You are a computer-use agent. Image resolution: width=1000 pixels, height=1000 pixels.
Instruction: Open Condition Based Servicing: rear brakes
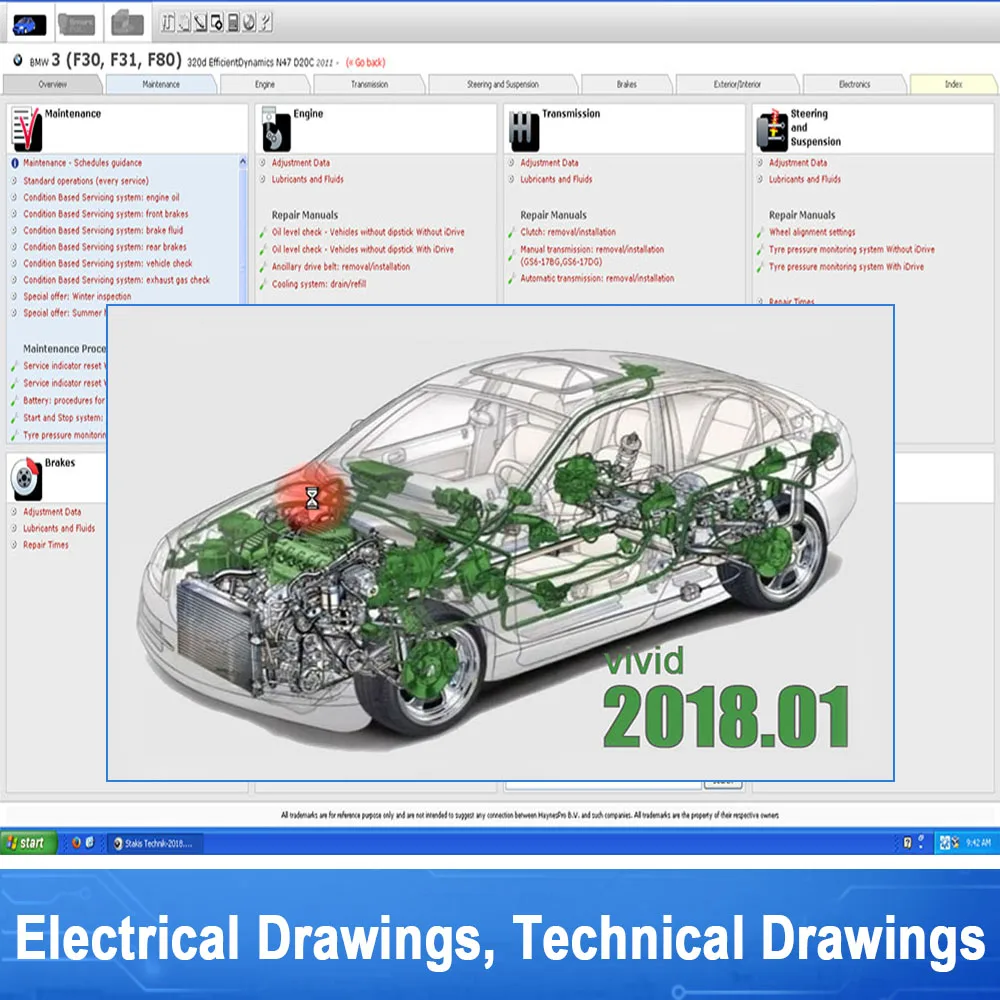[x=105, y=247]
